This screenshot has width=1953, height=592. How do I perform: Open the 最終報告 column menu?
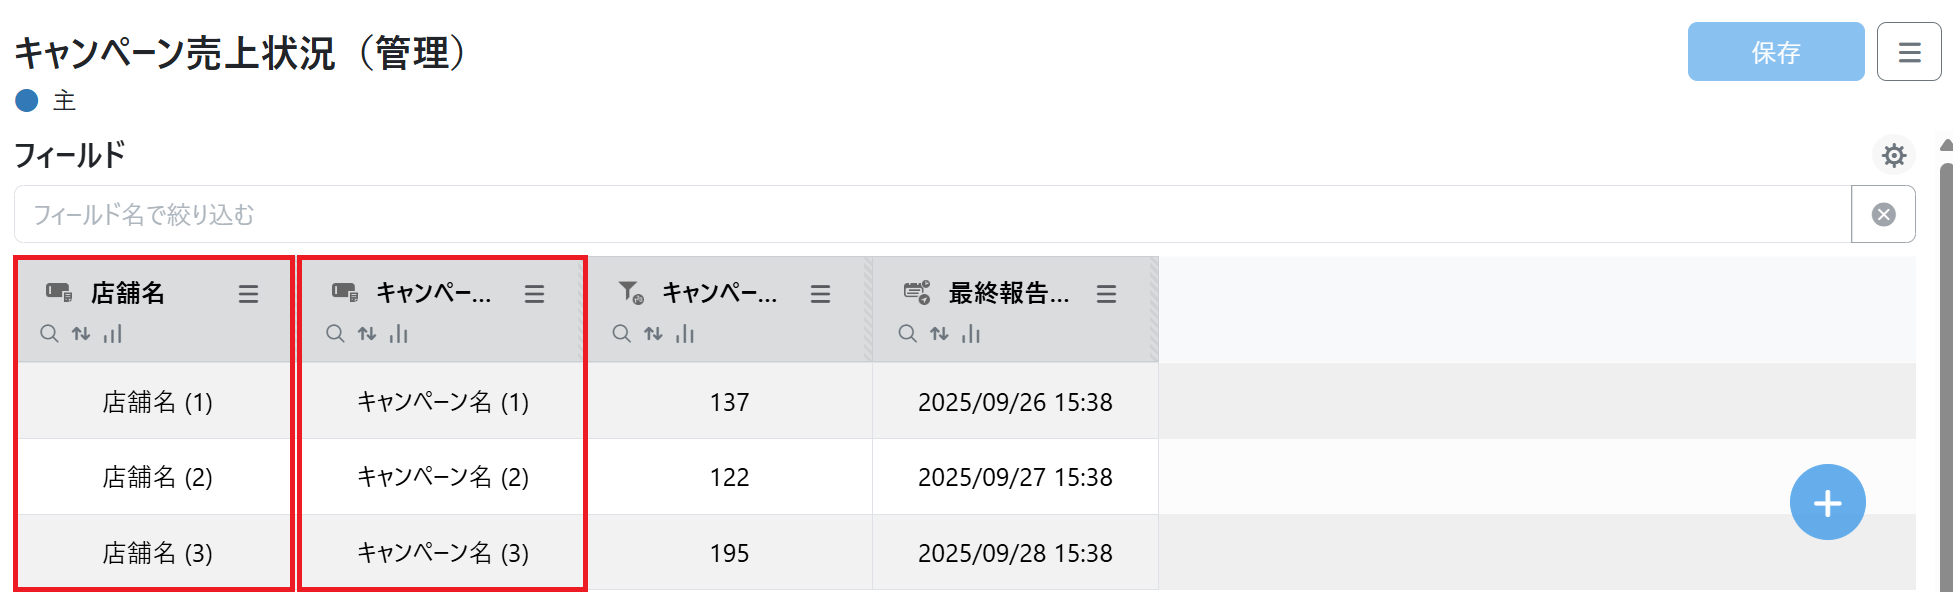click(x=1106, y=294)
